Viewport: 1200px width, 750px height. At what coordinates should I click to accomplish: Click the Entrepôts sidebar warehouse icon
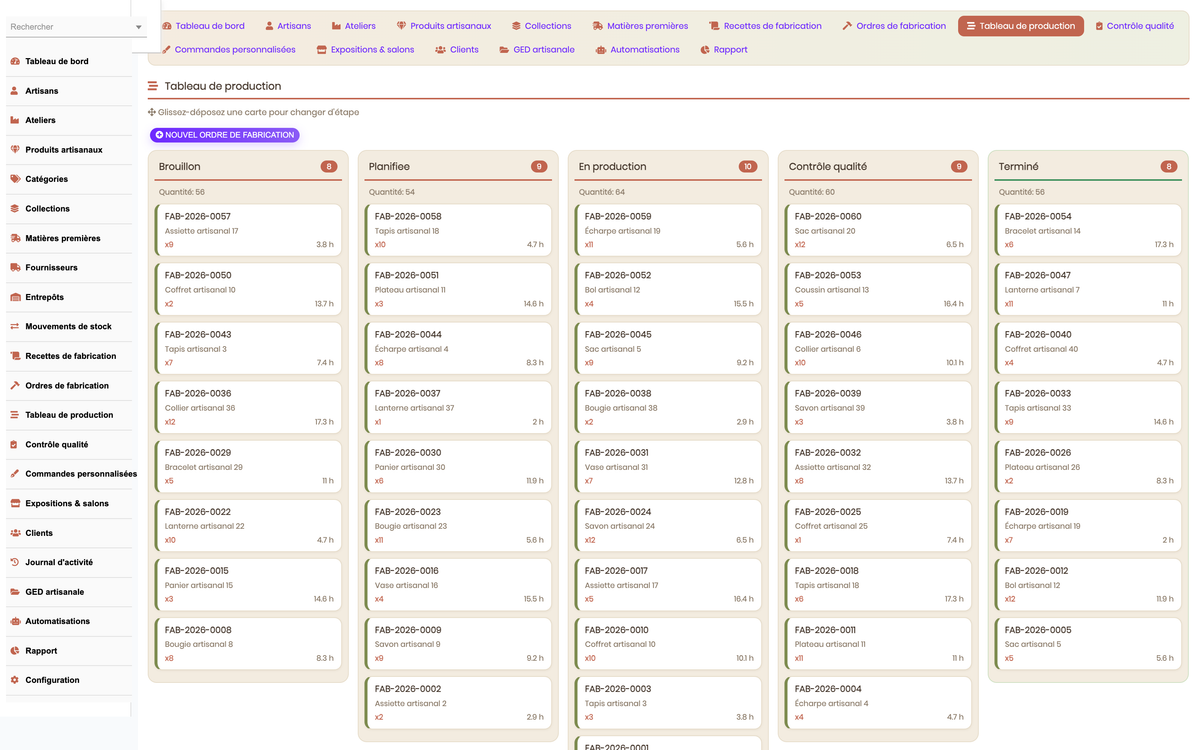[15, 297]
